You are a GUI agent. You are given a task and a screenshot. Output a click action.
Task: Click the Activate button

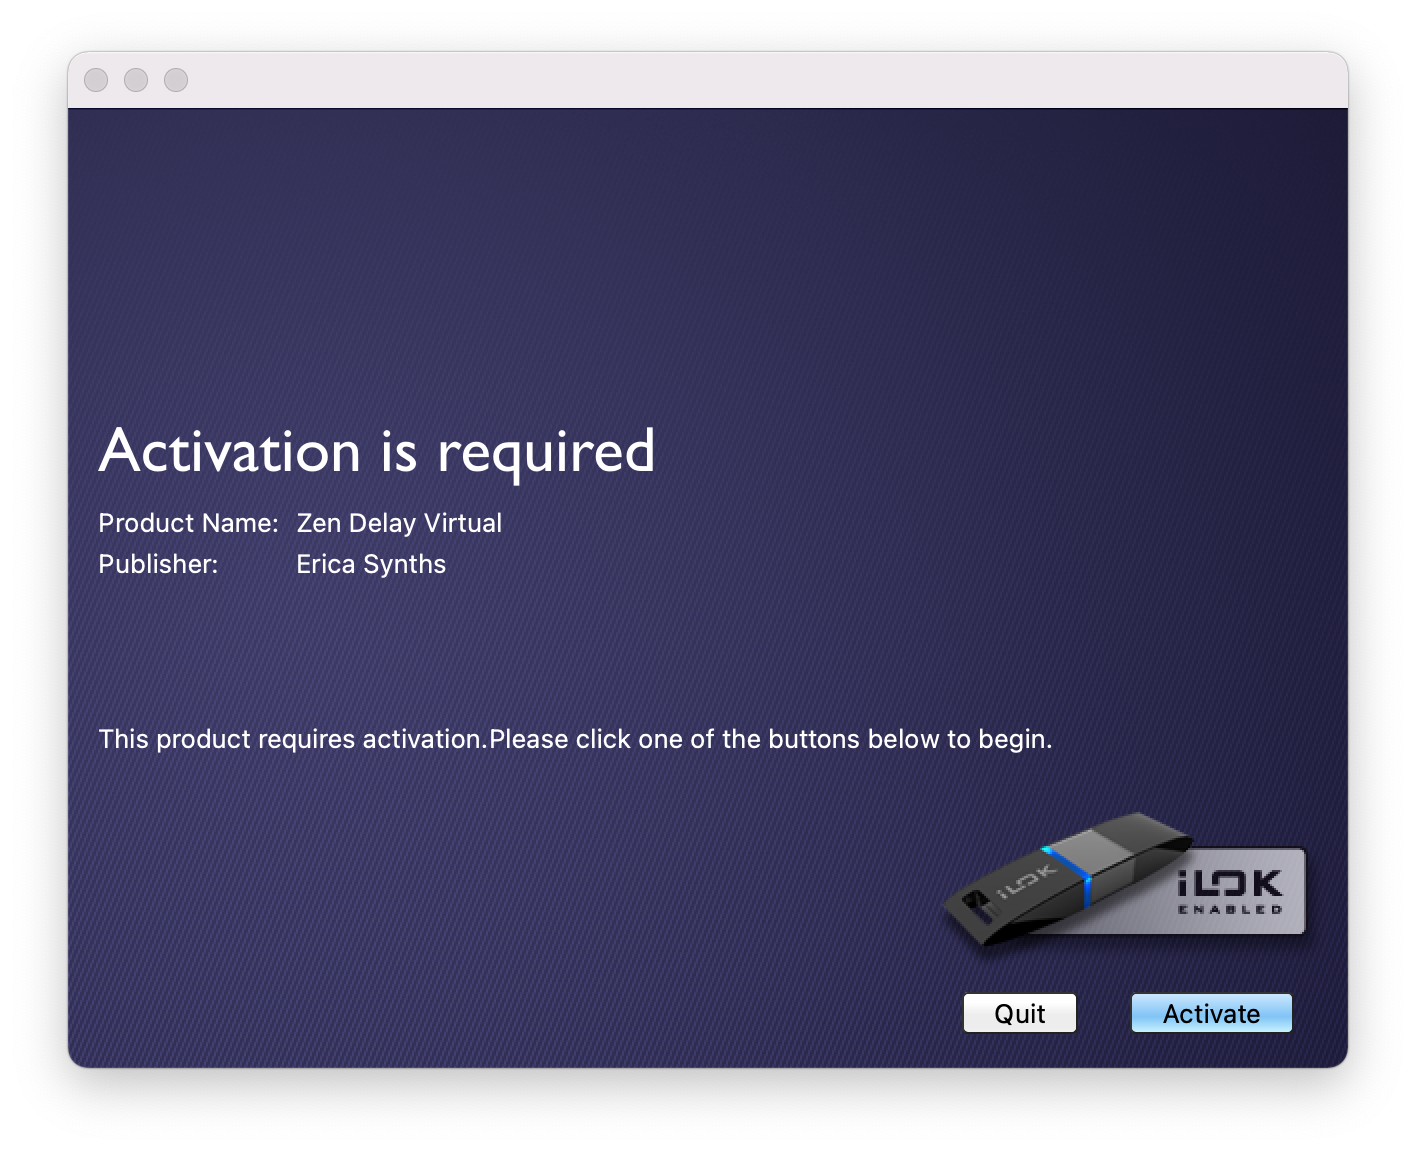tap(1211, 1013)
